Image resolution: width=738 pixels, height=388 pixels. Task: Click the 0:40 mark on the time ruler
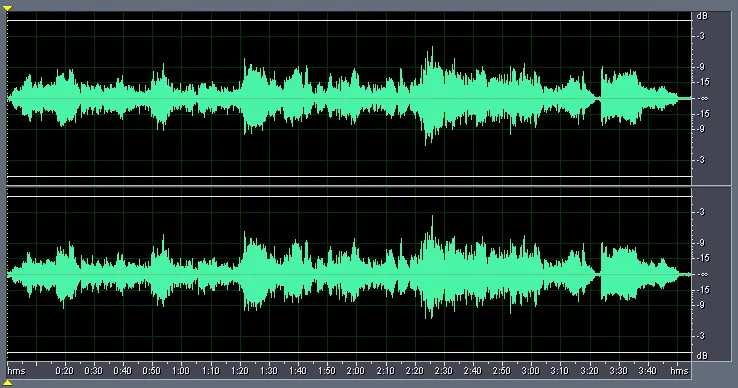point(122,371)
